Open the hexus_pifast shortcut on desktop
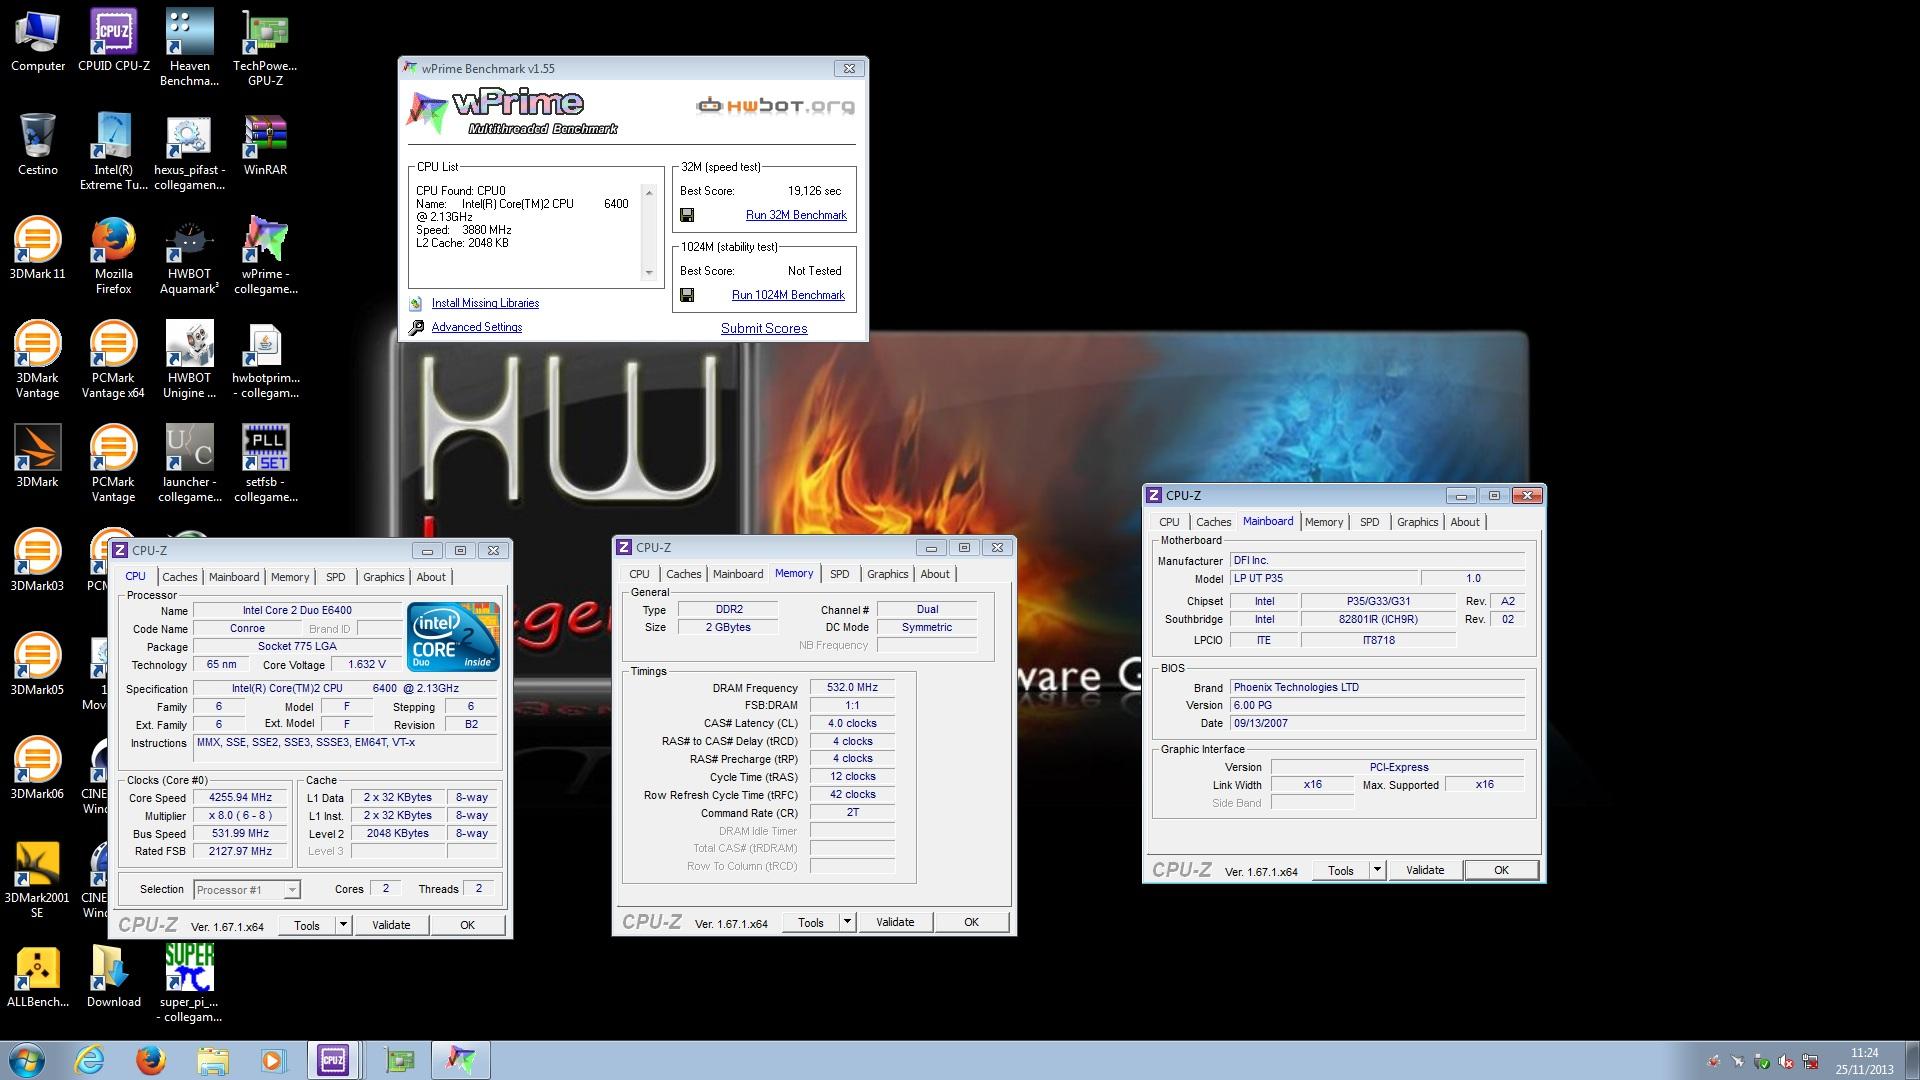This screenshot has height=1080, width=1920. (x=190, y=152)
